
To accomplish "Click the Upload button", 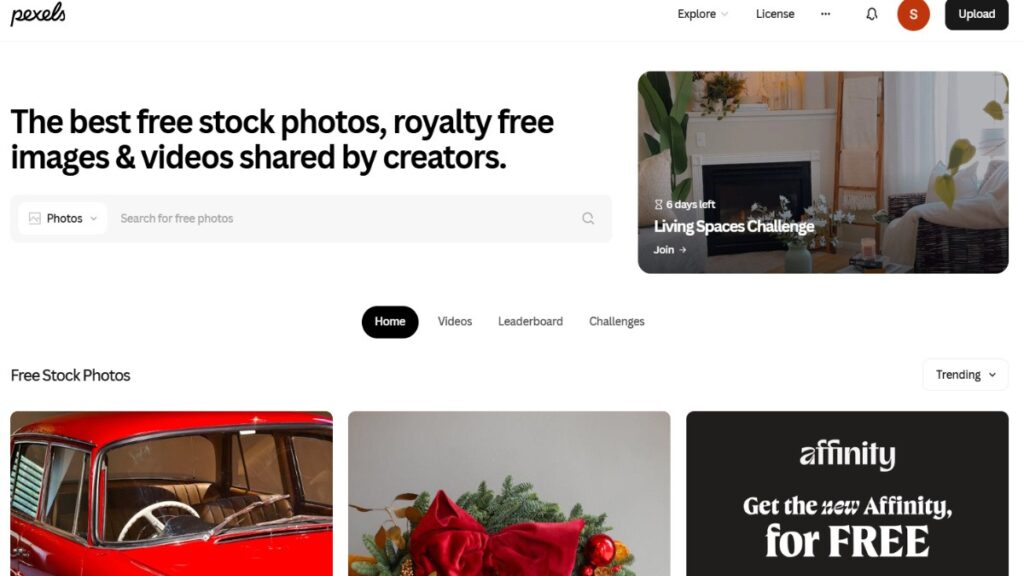I will click(x=976, y=14).
